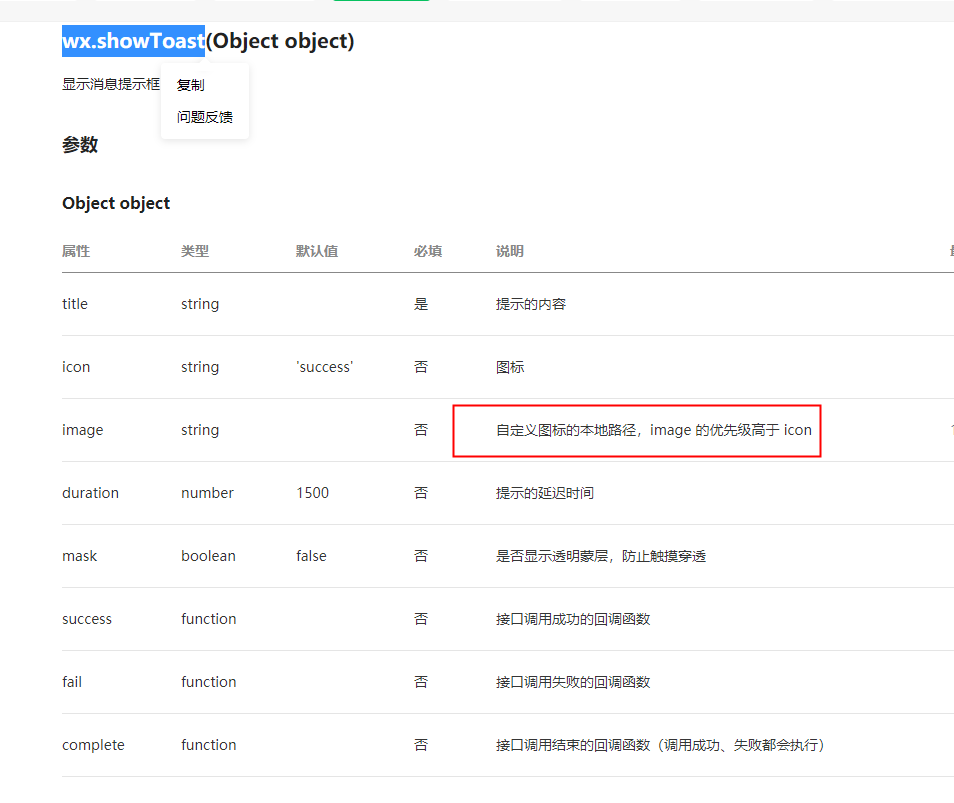Click 否 in the duration row
This screenshot has width=954, height=803.
click(x=421, y=493)
